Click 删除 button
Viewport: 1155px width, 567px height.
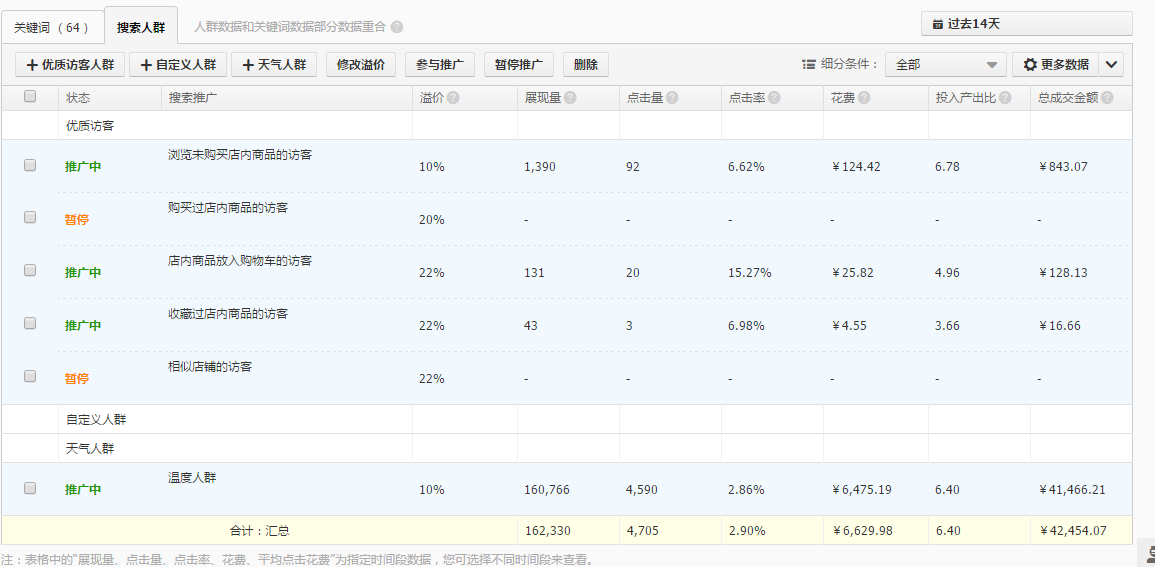tap(586, 65)
